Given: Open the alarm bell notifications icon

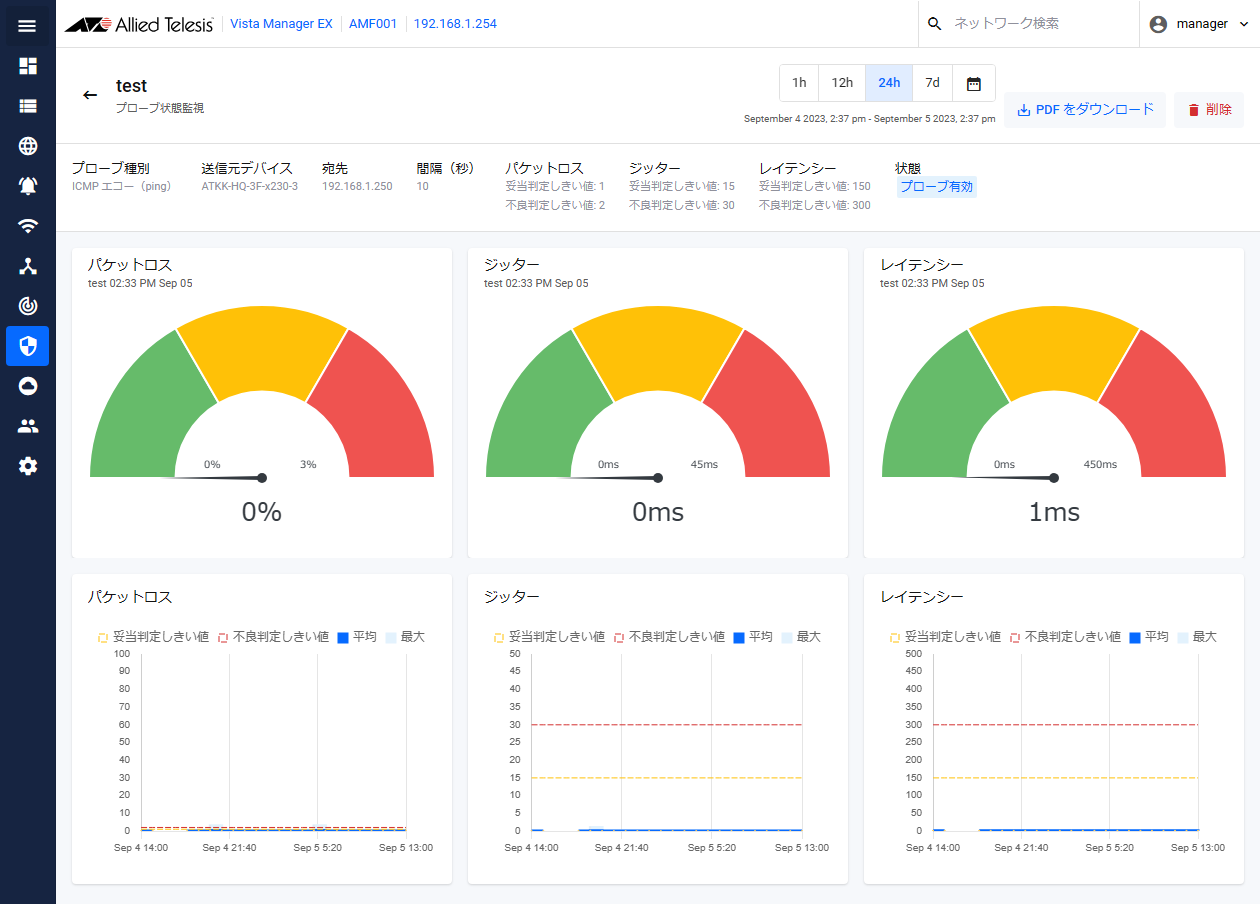Looking at the screenshot, I should click(27, 186).
